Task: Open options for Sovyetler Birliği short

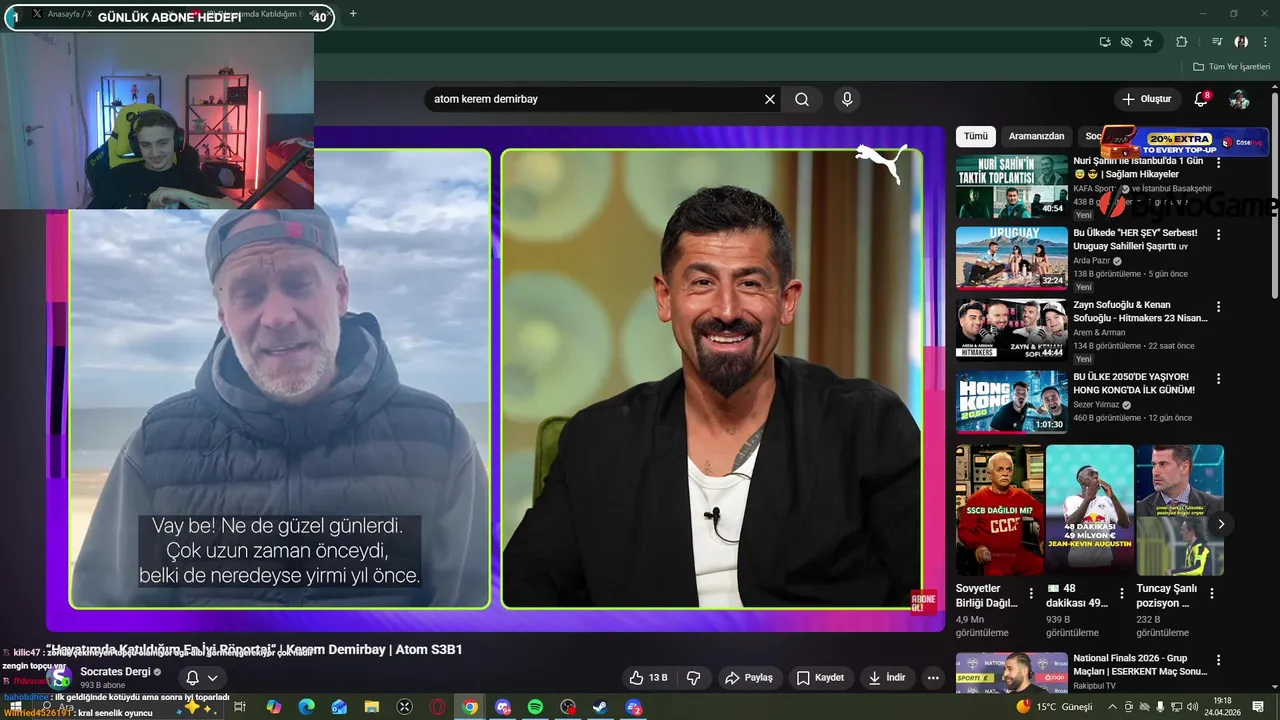Action: click(x=1031, y=593)
